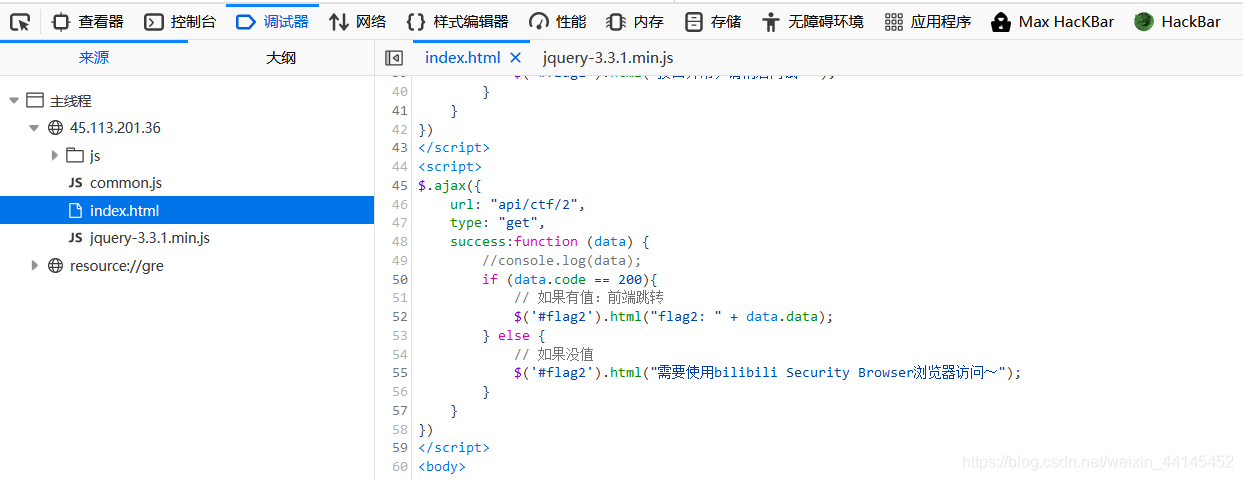
Task: Click the js folder icon
Action: pyautogui.click(x=74, y=155)
